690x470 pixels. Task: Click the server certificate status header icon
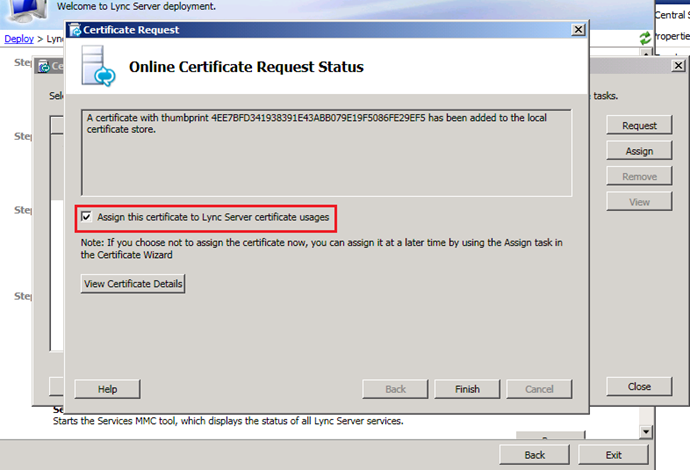pyautogui.click(x=98, y=66)
